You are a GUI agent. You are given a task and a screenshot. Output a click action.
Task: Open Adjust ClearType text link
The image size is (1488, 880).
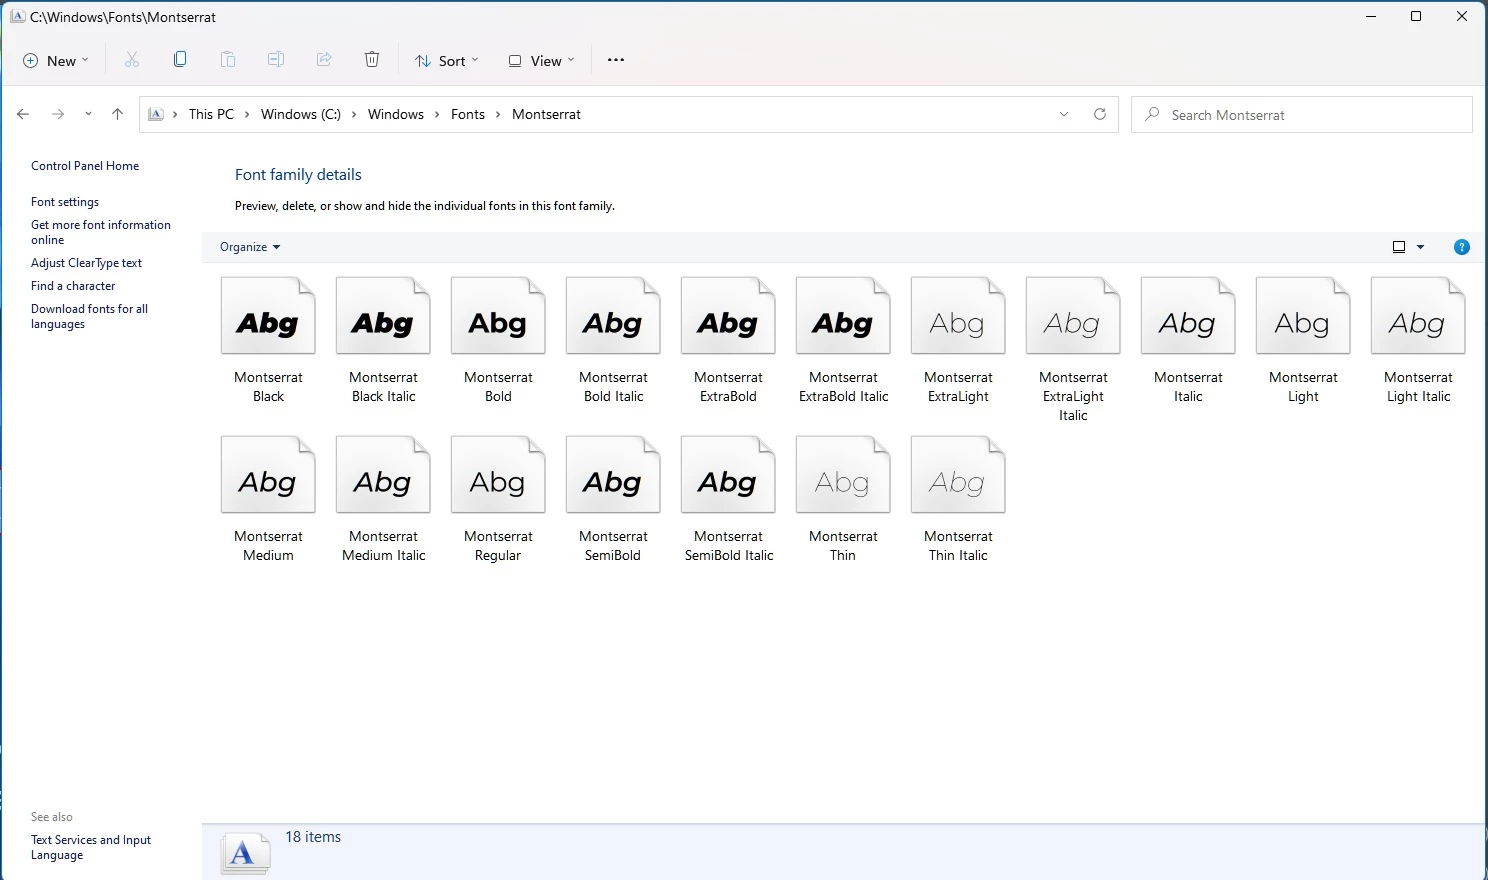86,263
